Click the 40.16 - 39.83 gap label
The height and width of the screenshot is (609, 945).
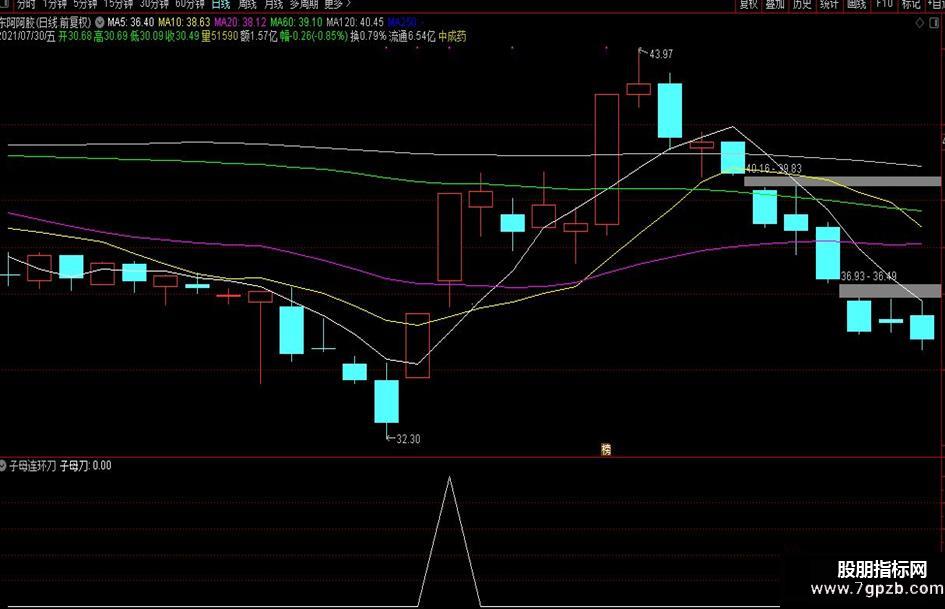[774, 169]
